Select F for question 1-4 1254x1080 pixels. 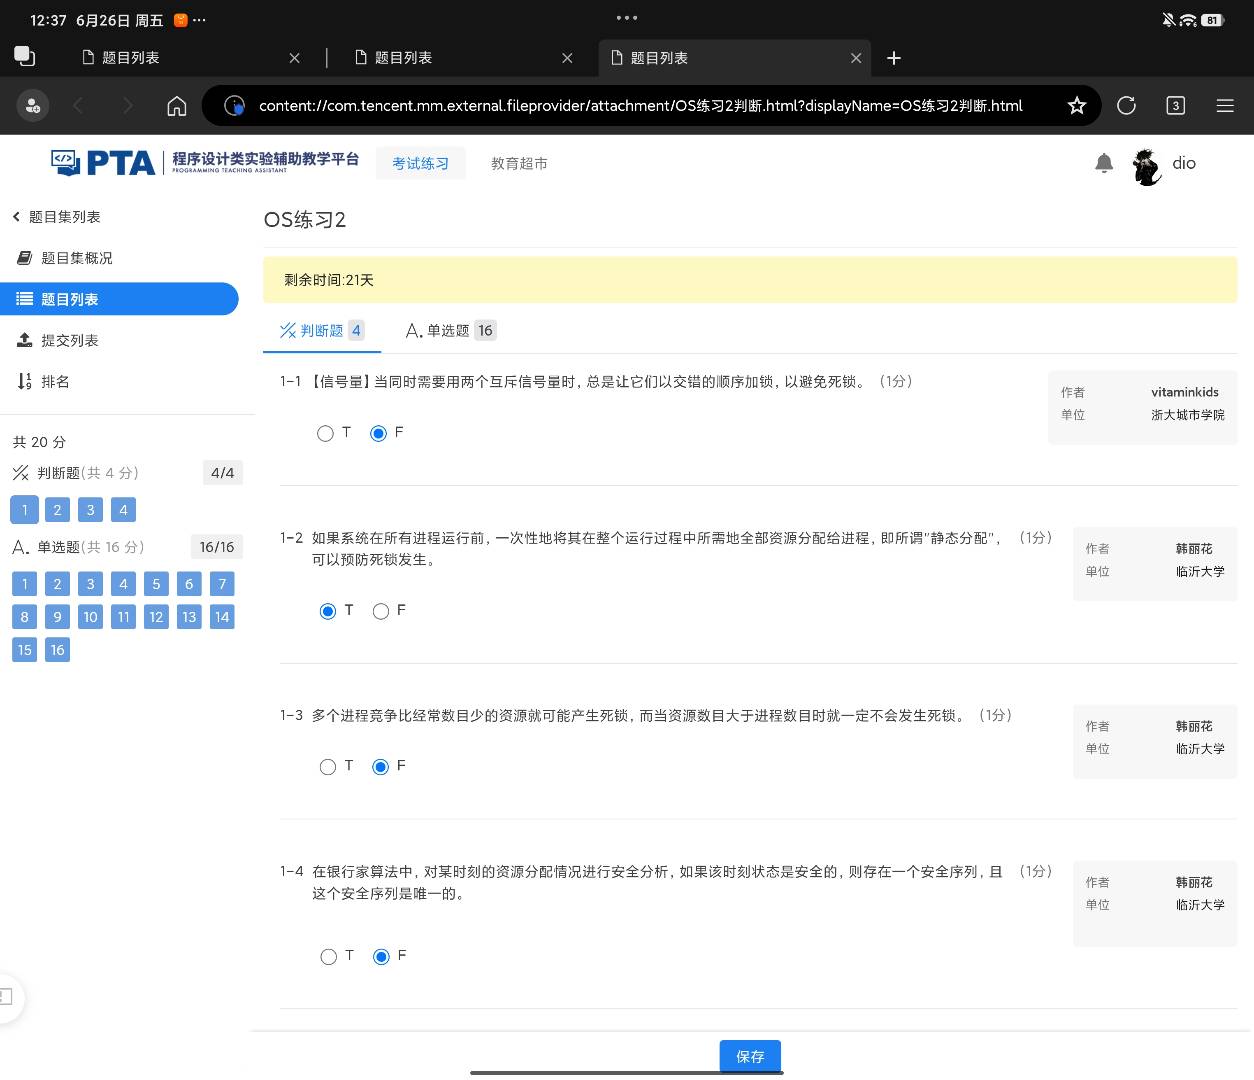click(x=381, y=957)
